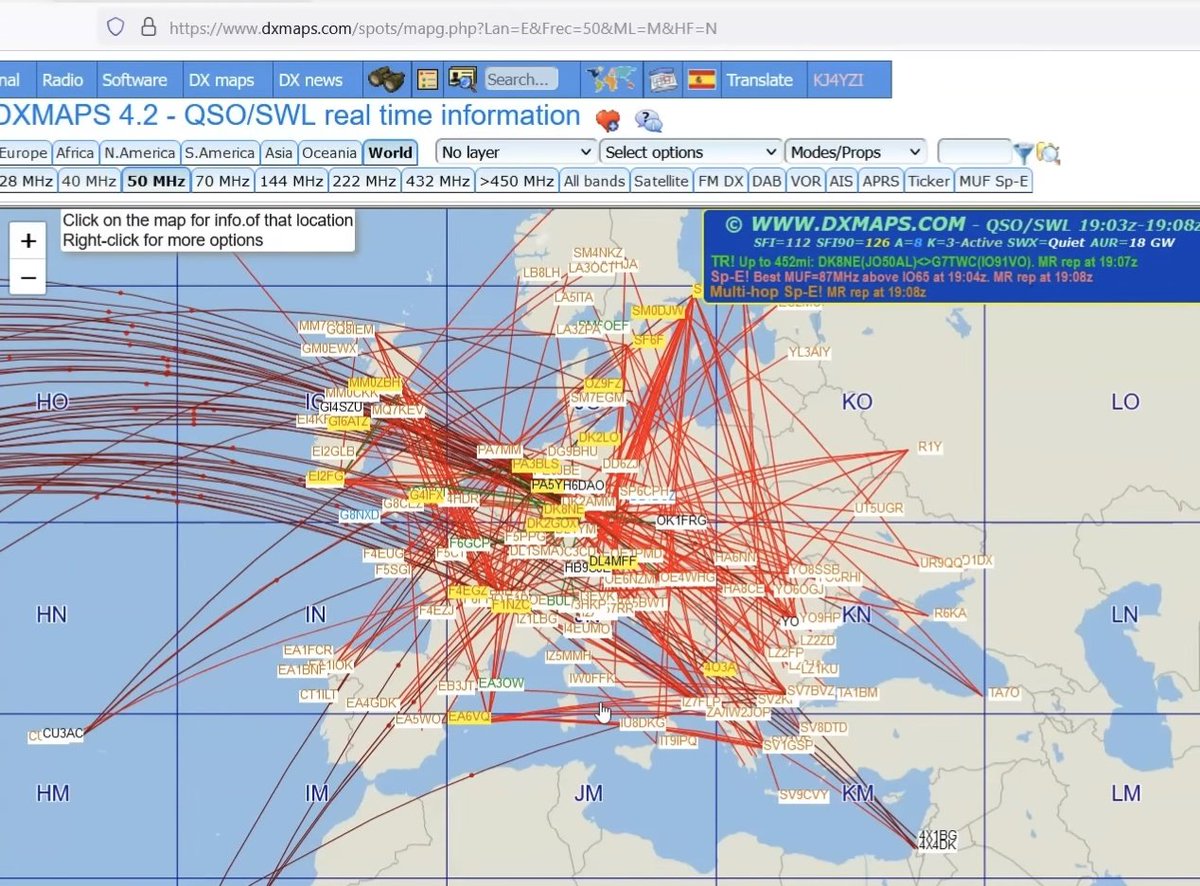Switch to the 144 MHz band
Viewport: 1200px width, 886px height.
pyautogui.click(x=291, y=181)
